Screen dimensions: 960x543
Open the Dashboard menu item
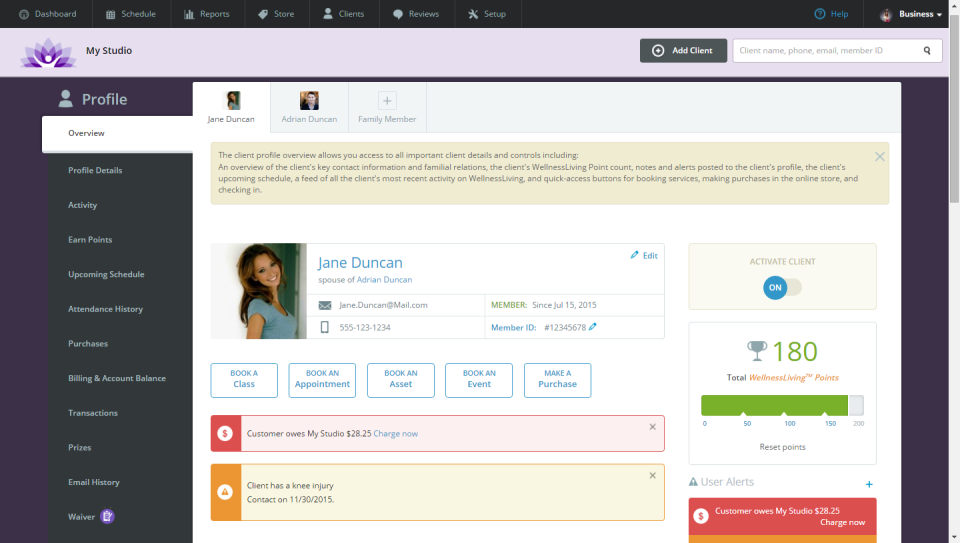[x=47, y=13]
